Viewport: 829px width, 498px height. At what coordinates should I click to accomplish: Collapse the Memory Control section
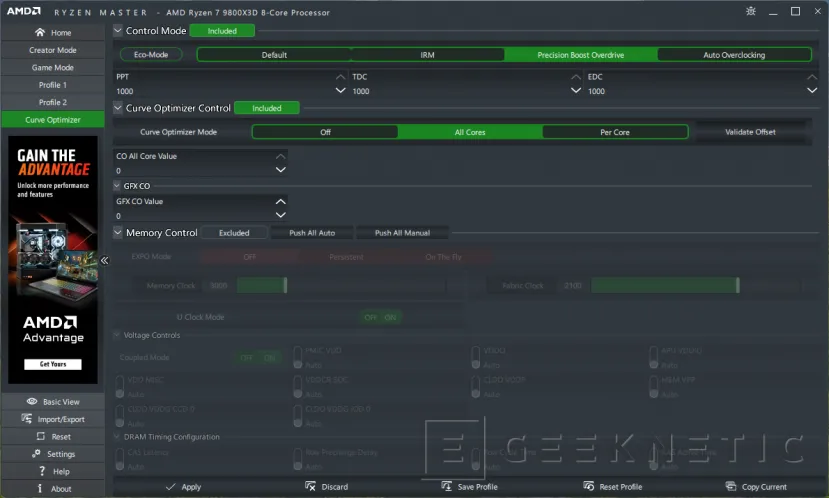pos(118,232)
